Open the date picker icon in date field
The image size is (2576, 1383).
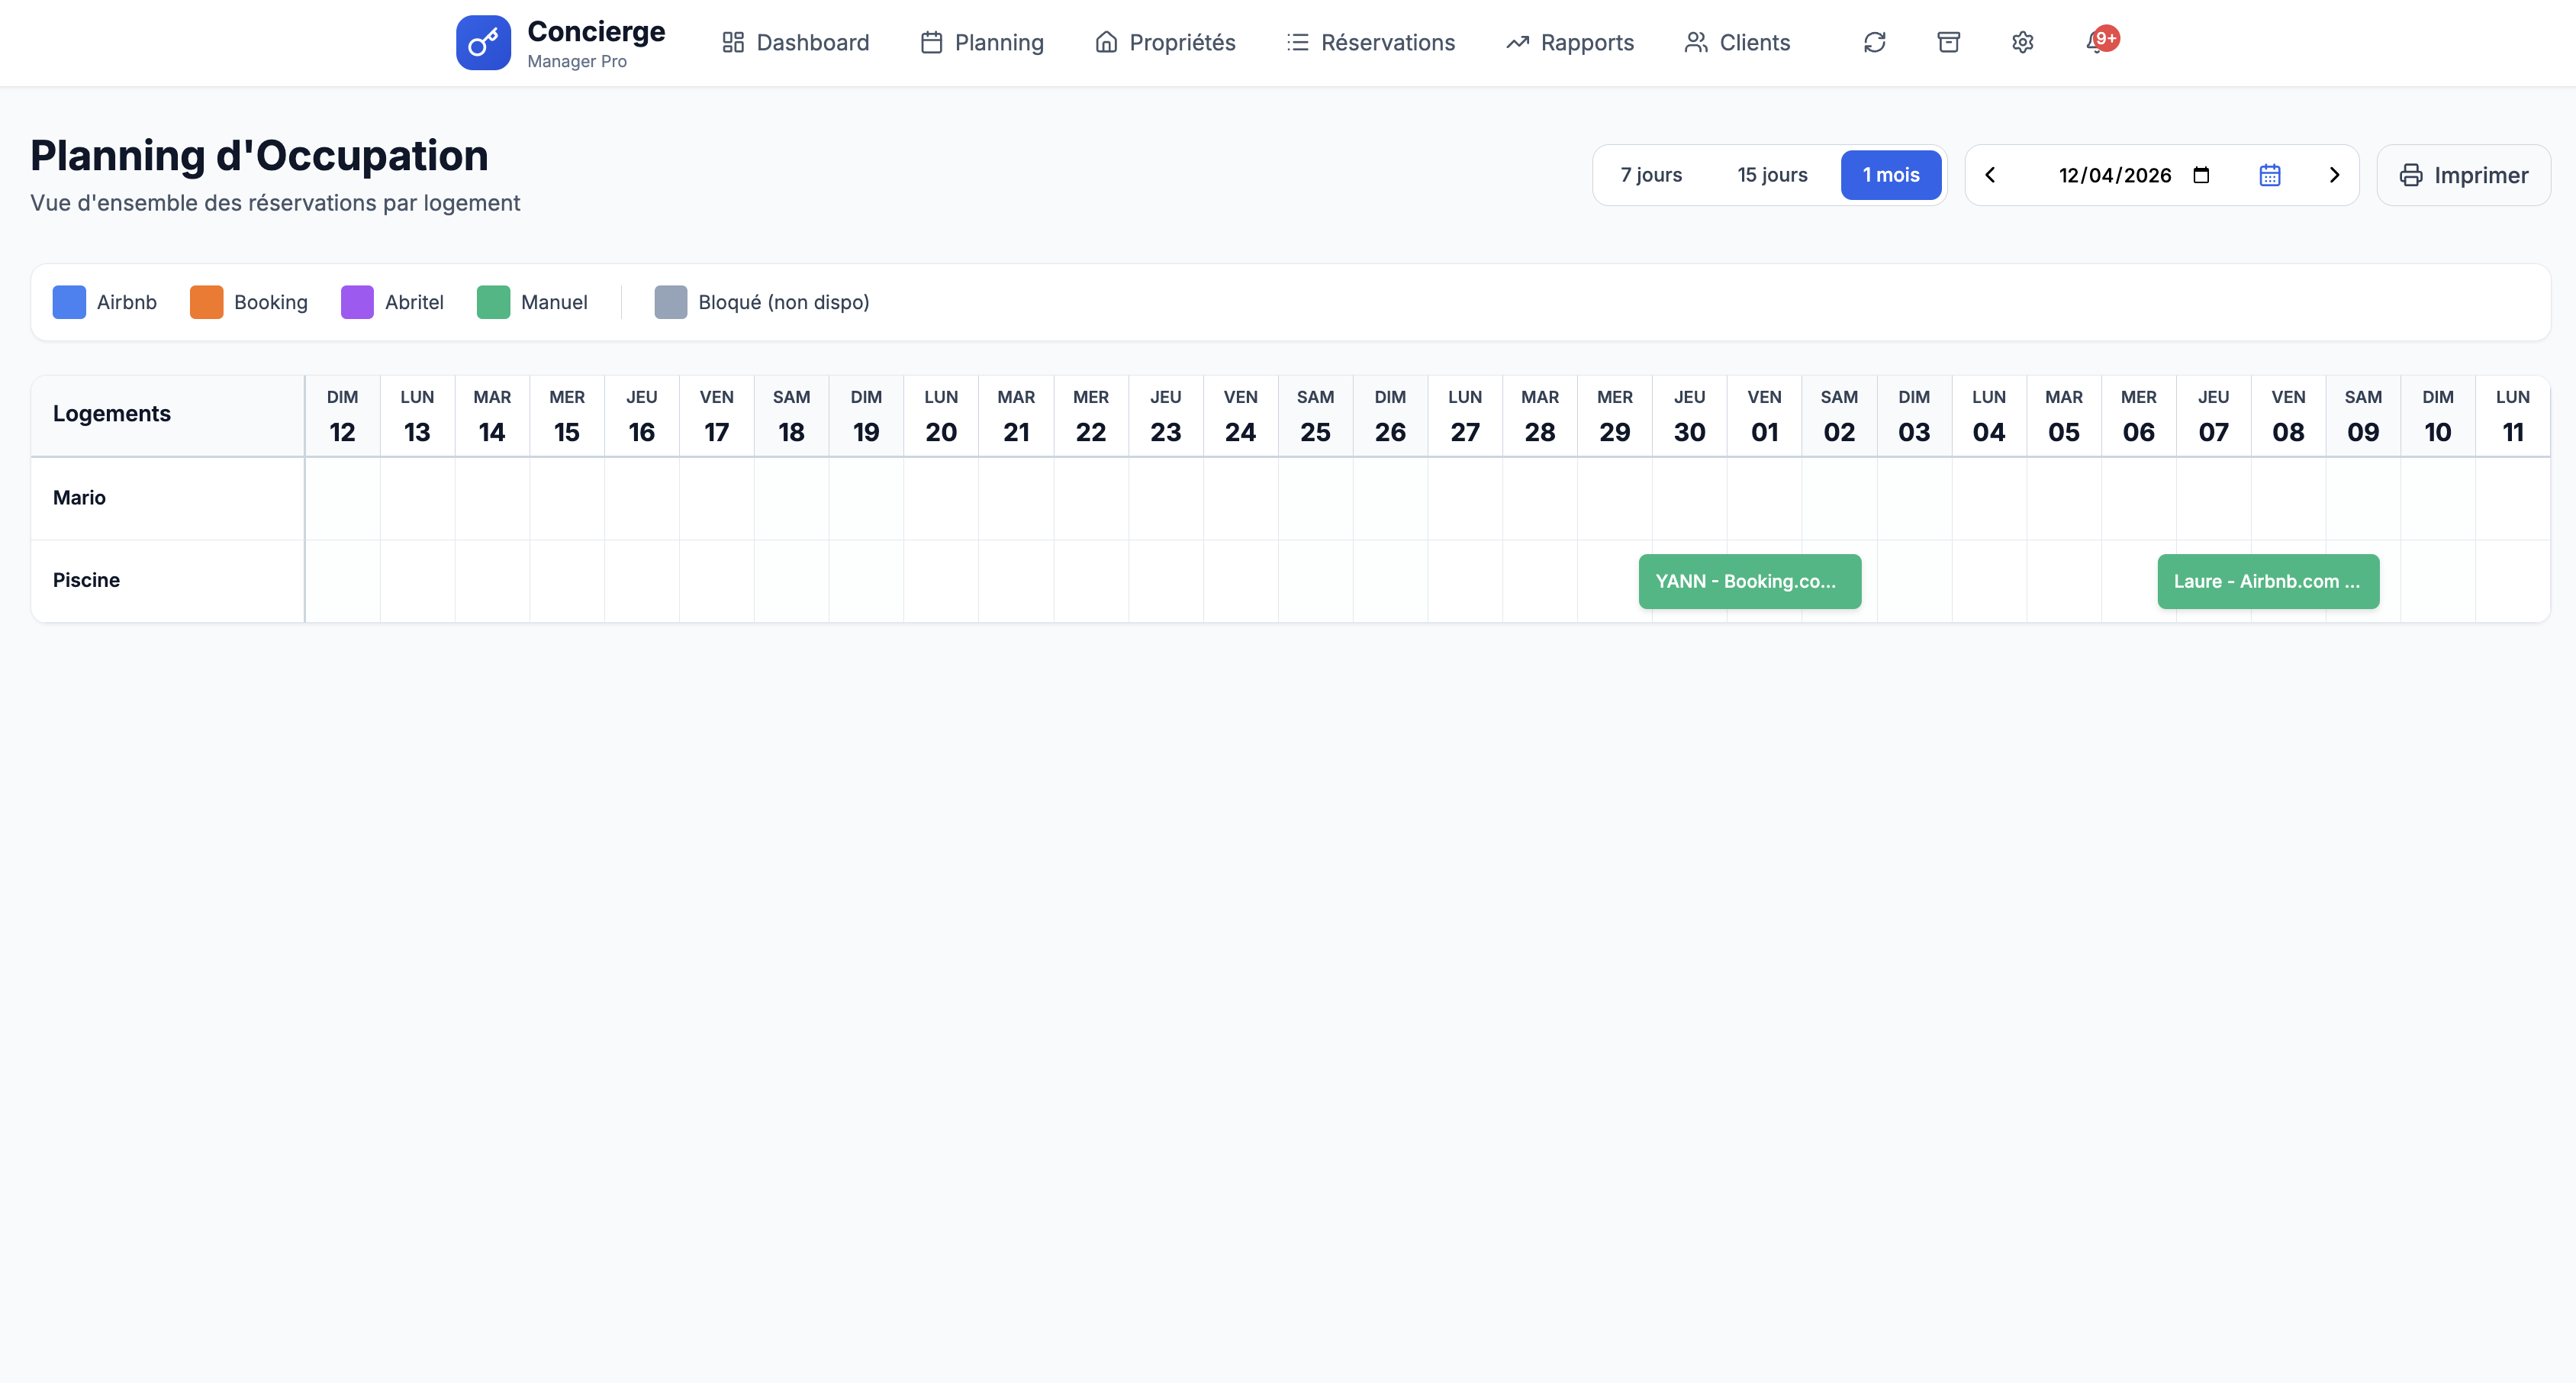click(2201, 175)
